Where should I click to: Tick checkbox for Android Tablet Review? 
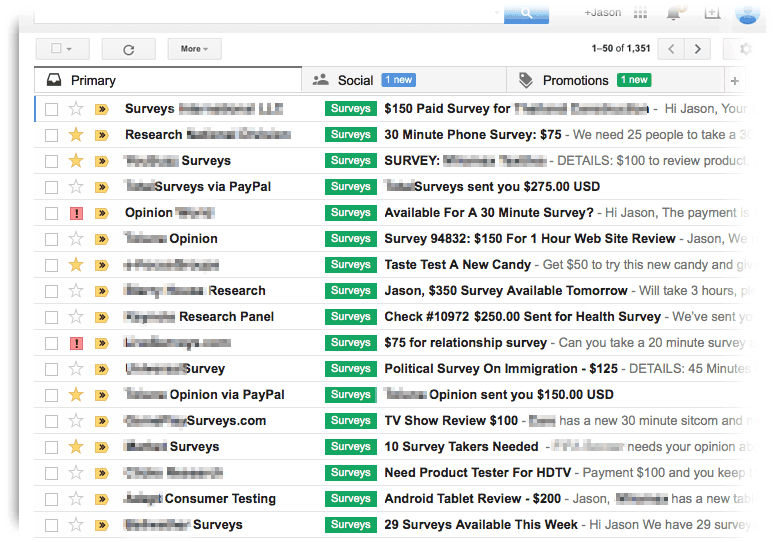tap(51, 499)
